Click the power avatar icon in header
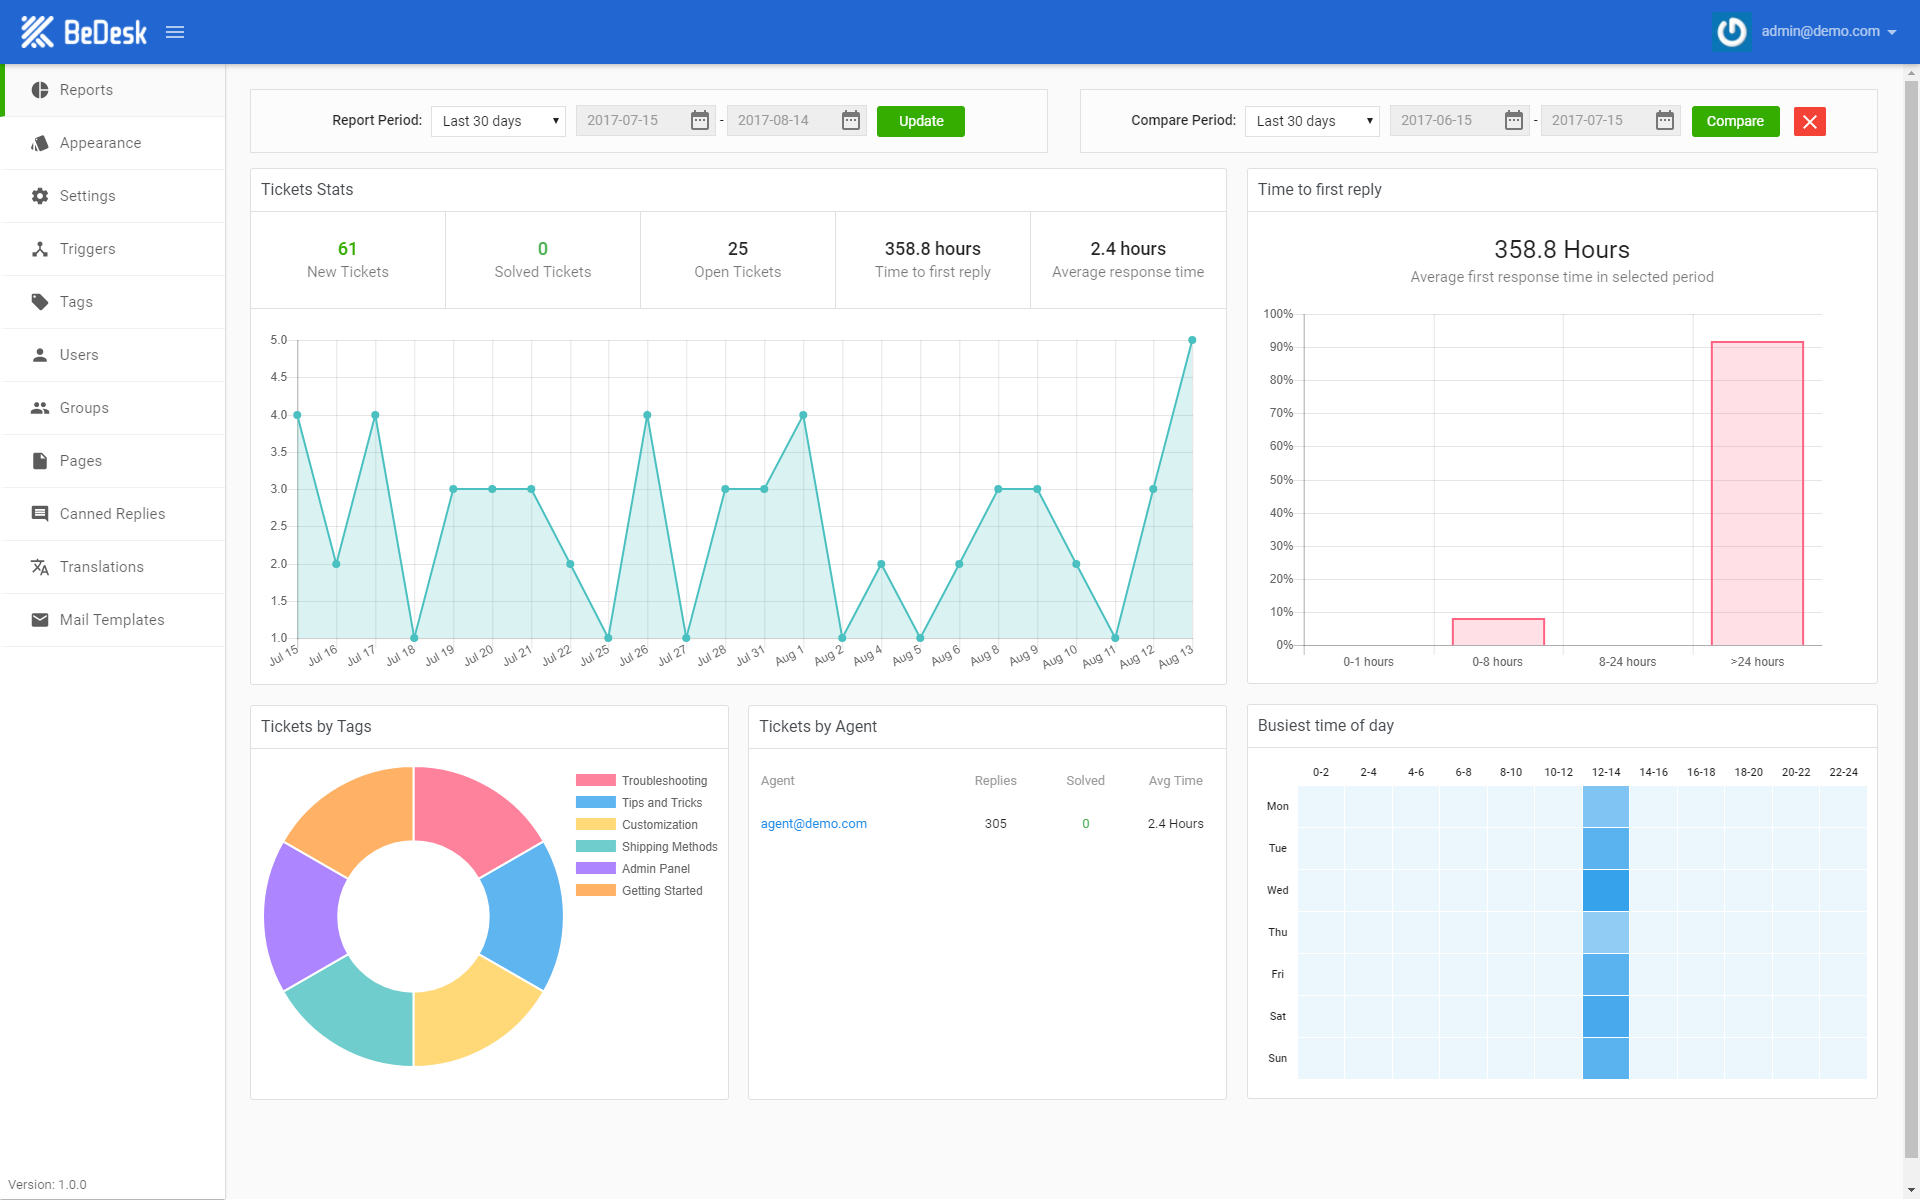 point(1731,32)
